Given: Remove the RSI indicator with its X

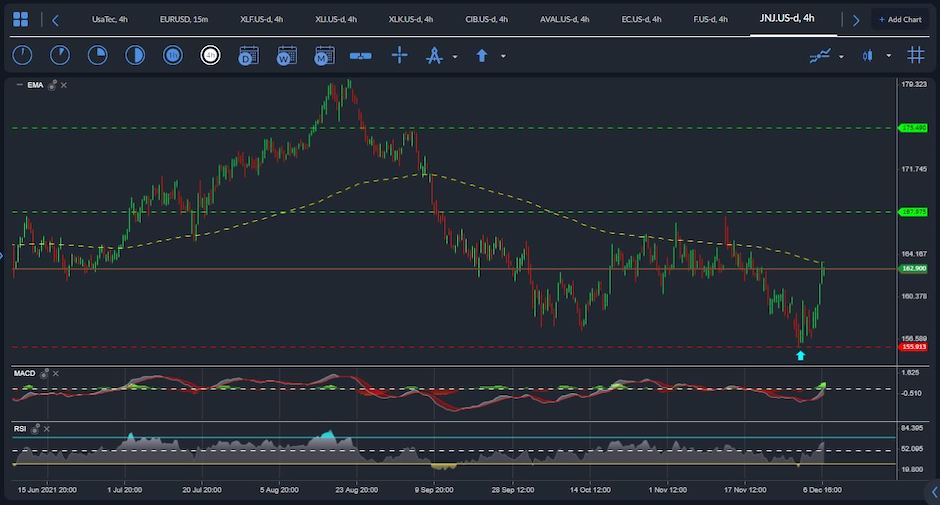Looking at the screenshot, I should tap(45, 428).
